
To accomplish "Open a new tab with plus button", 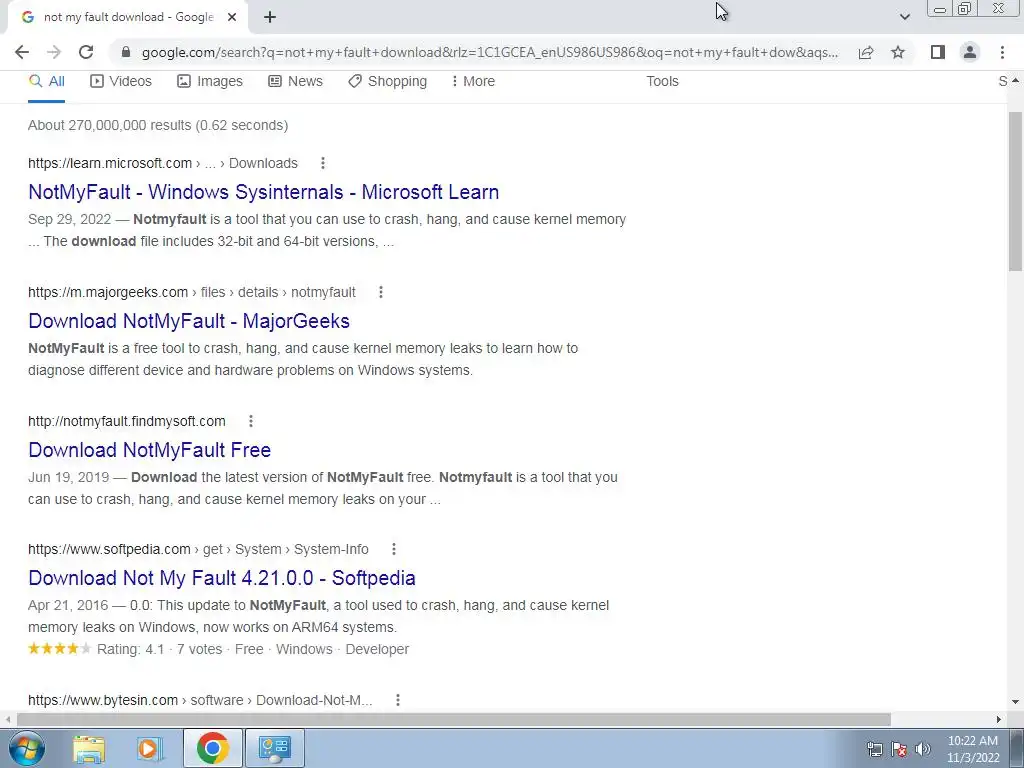I will click(270, 18).
